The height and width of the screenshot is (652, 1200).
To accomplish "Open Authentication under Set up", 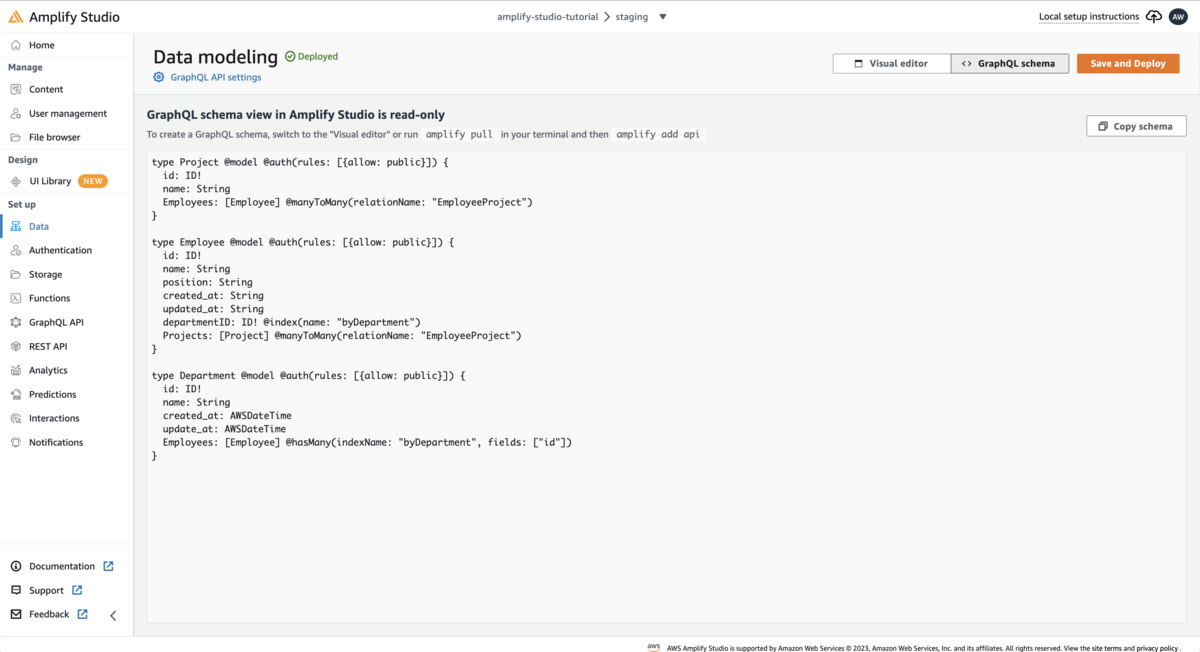I will tap(60, 250).
